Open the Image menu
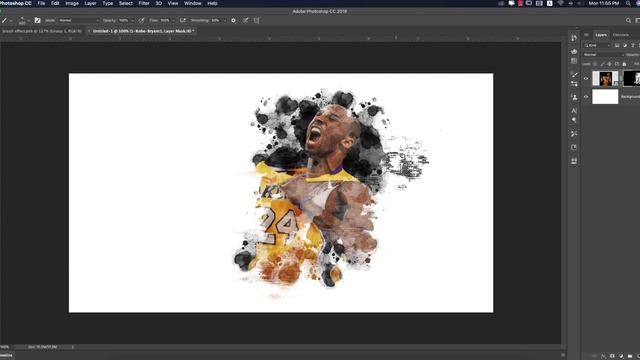Viewport: 640px width, 360px height. 72,3
